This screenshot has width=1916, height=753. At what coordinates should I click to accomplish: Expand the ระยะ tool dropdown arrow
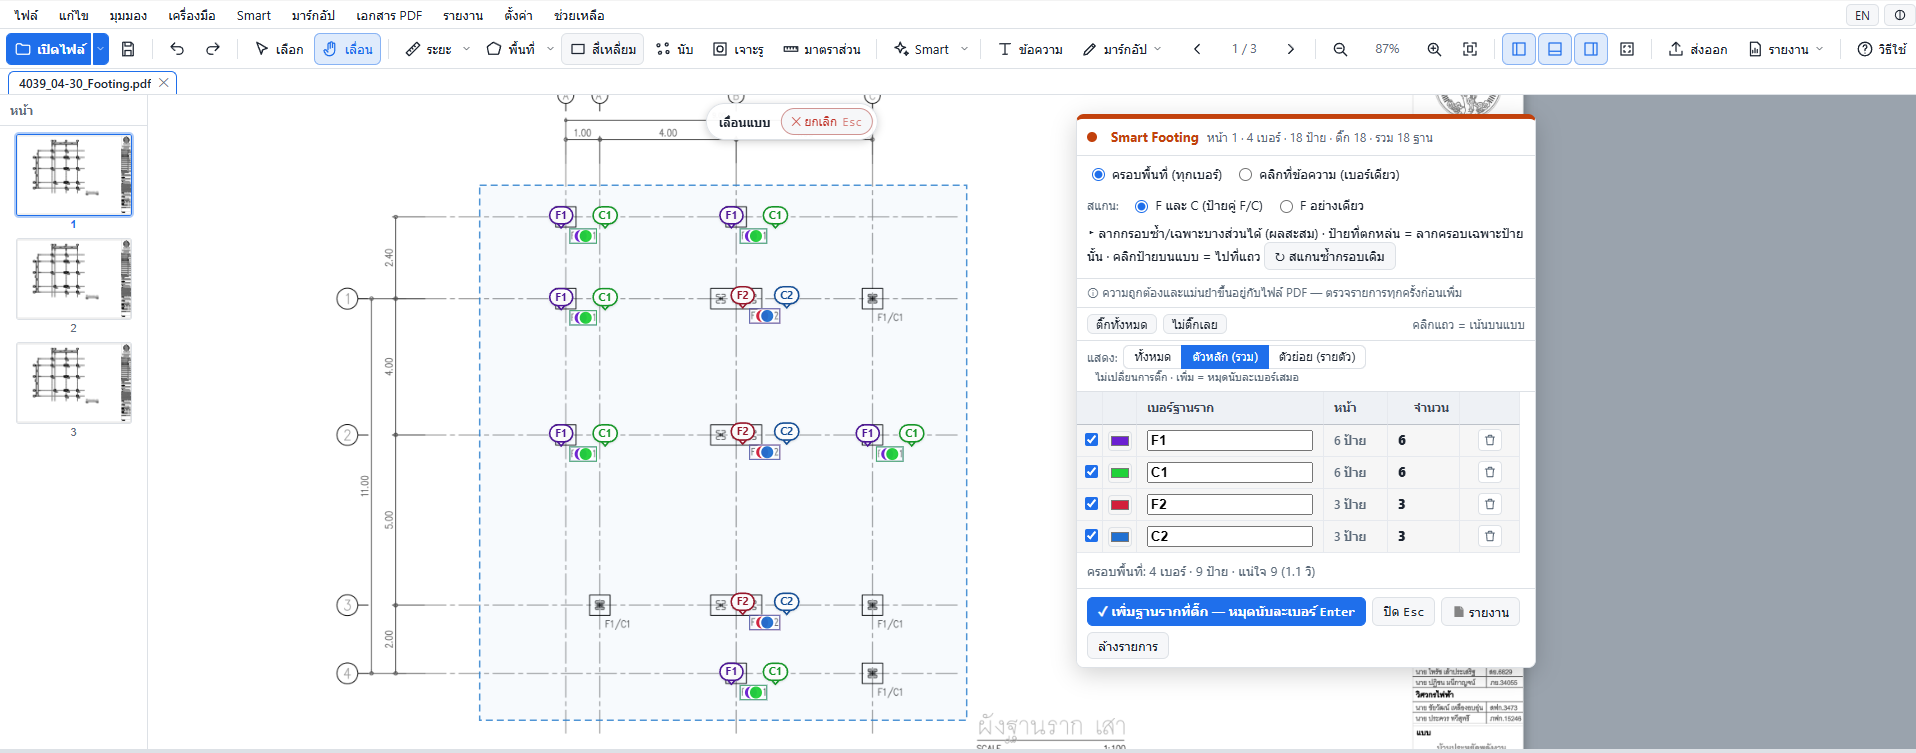(x=466, y=49)
